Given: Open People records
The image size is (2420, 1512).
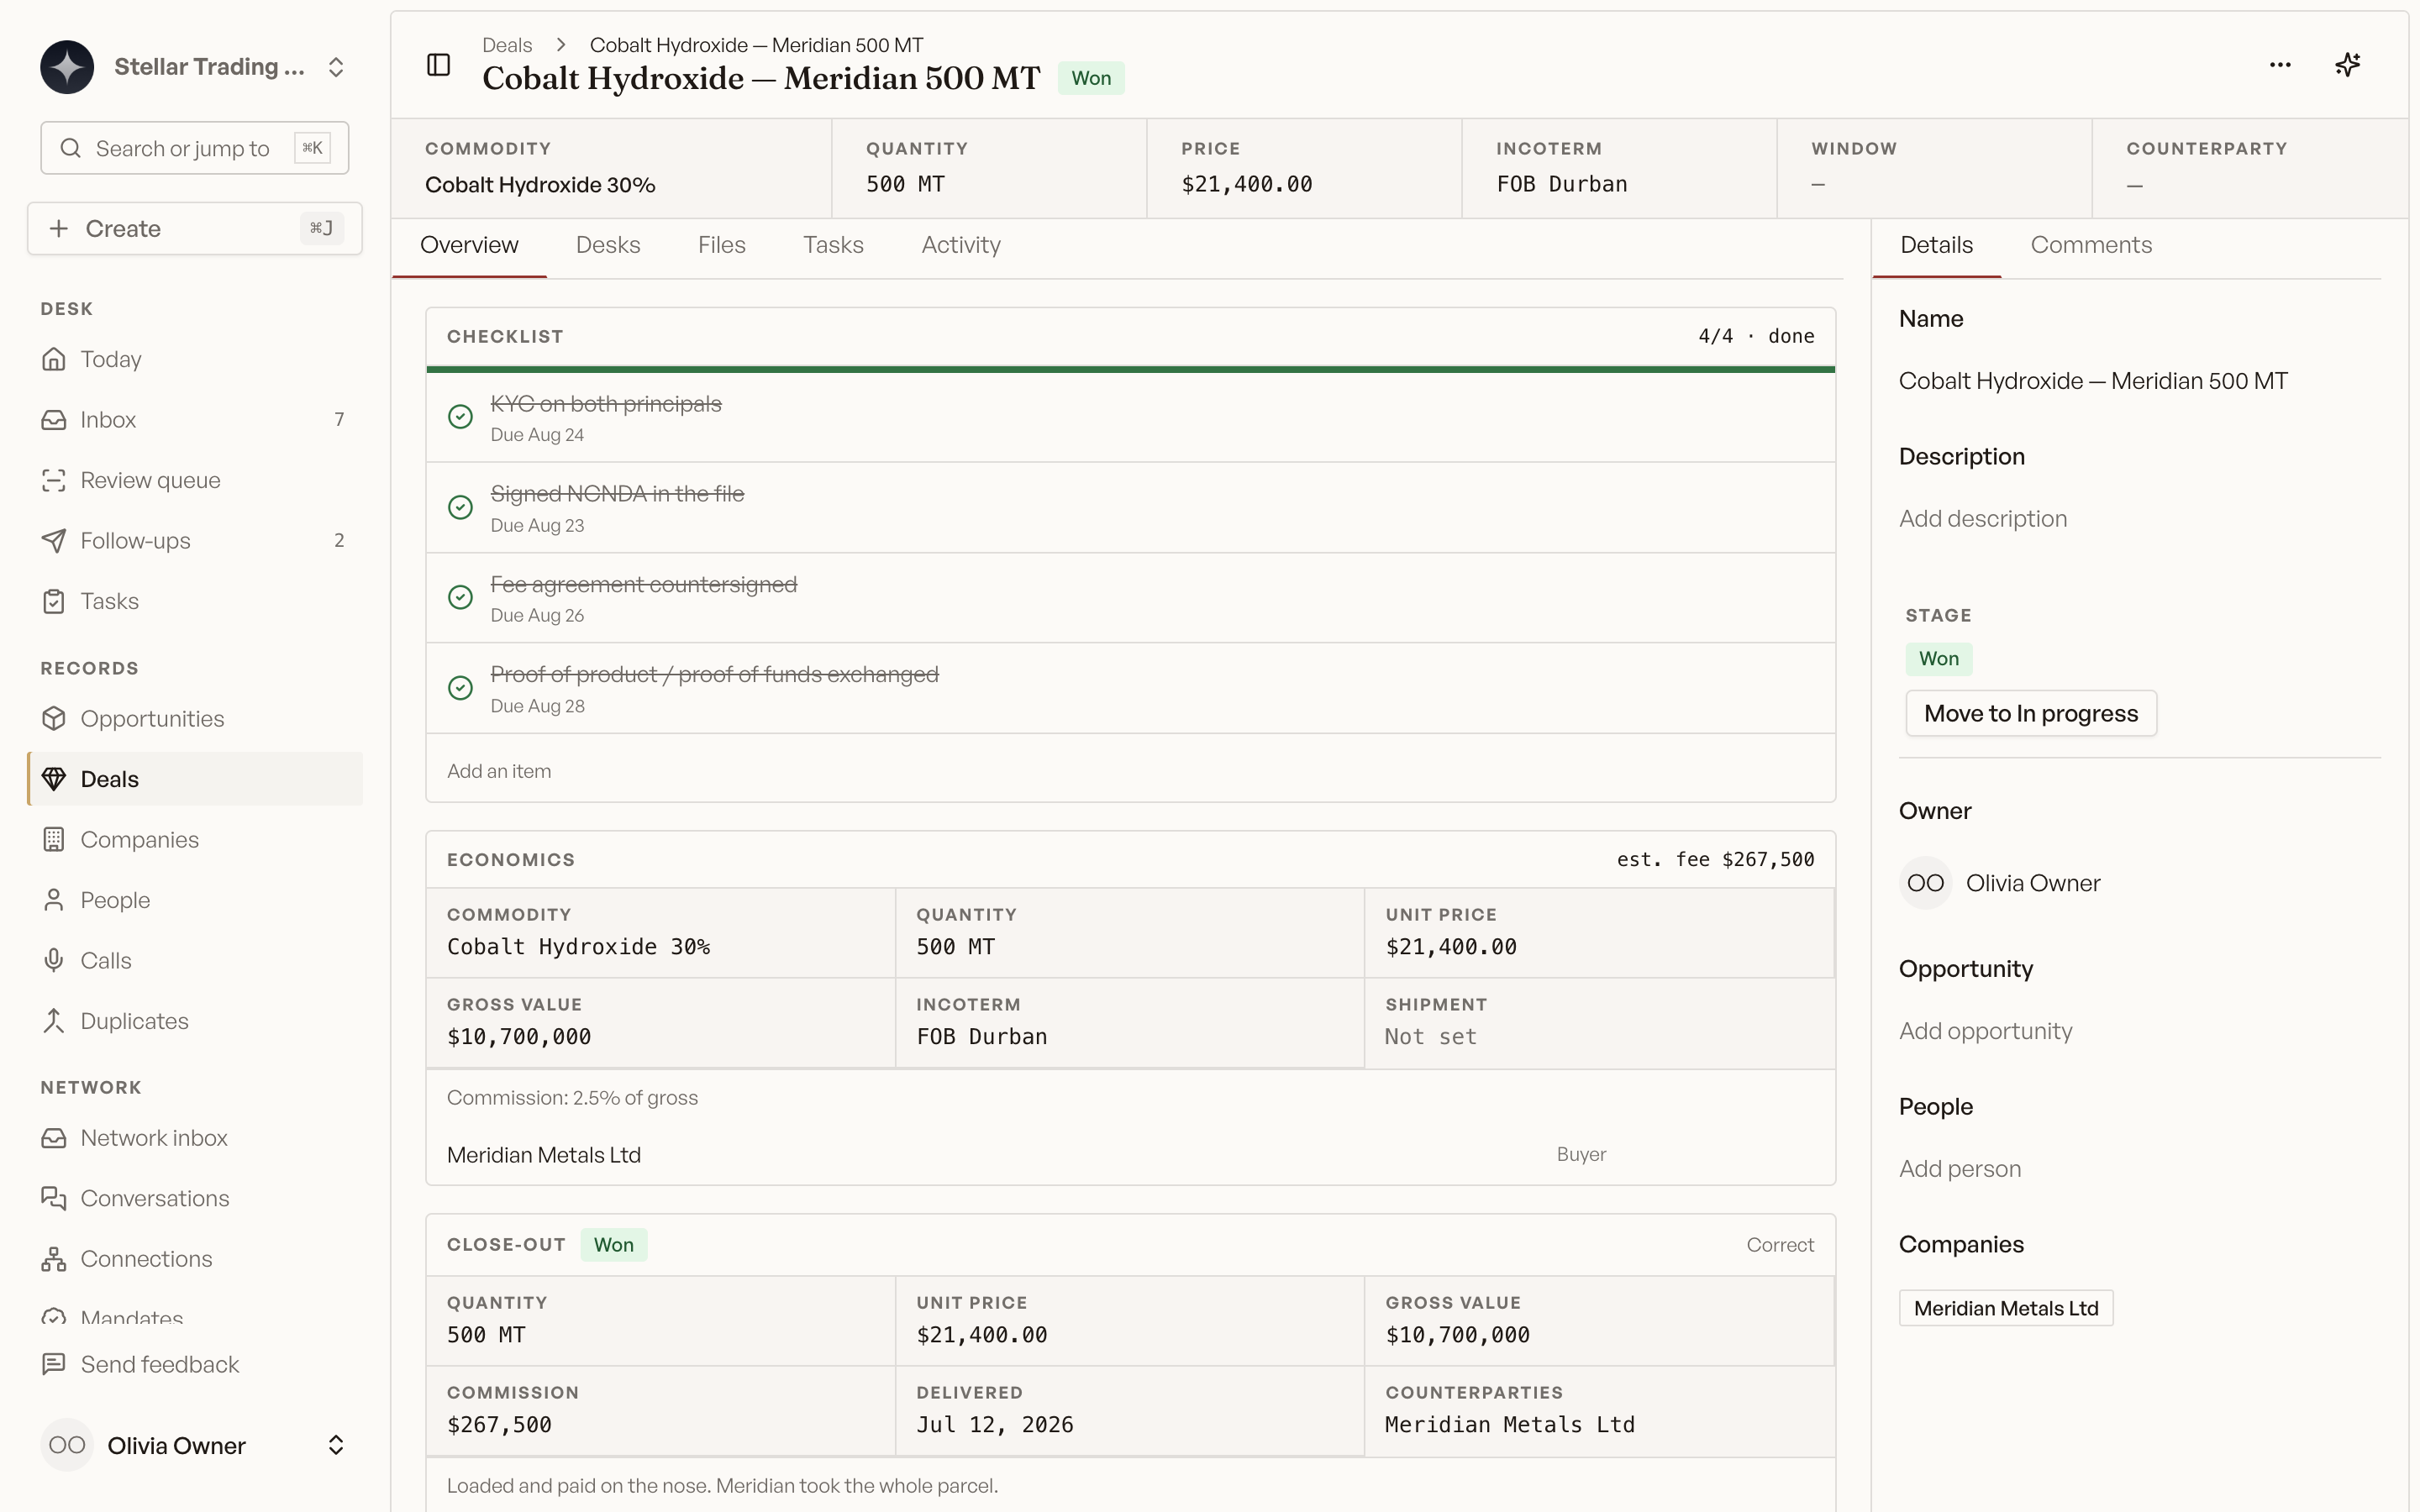Looking at the screenshot, I should (195, 900).
